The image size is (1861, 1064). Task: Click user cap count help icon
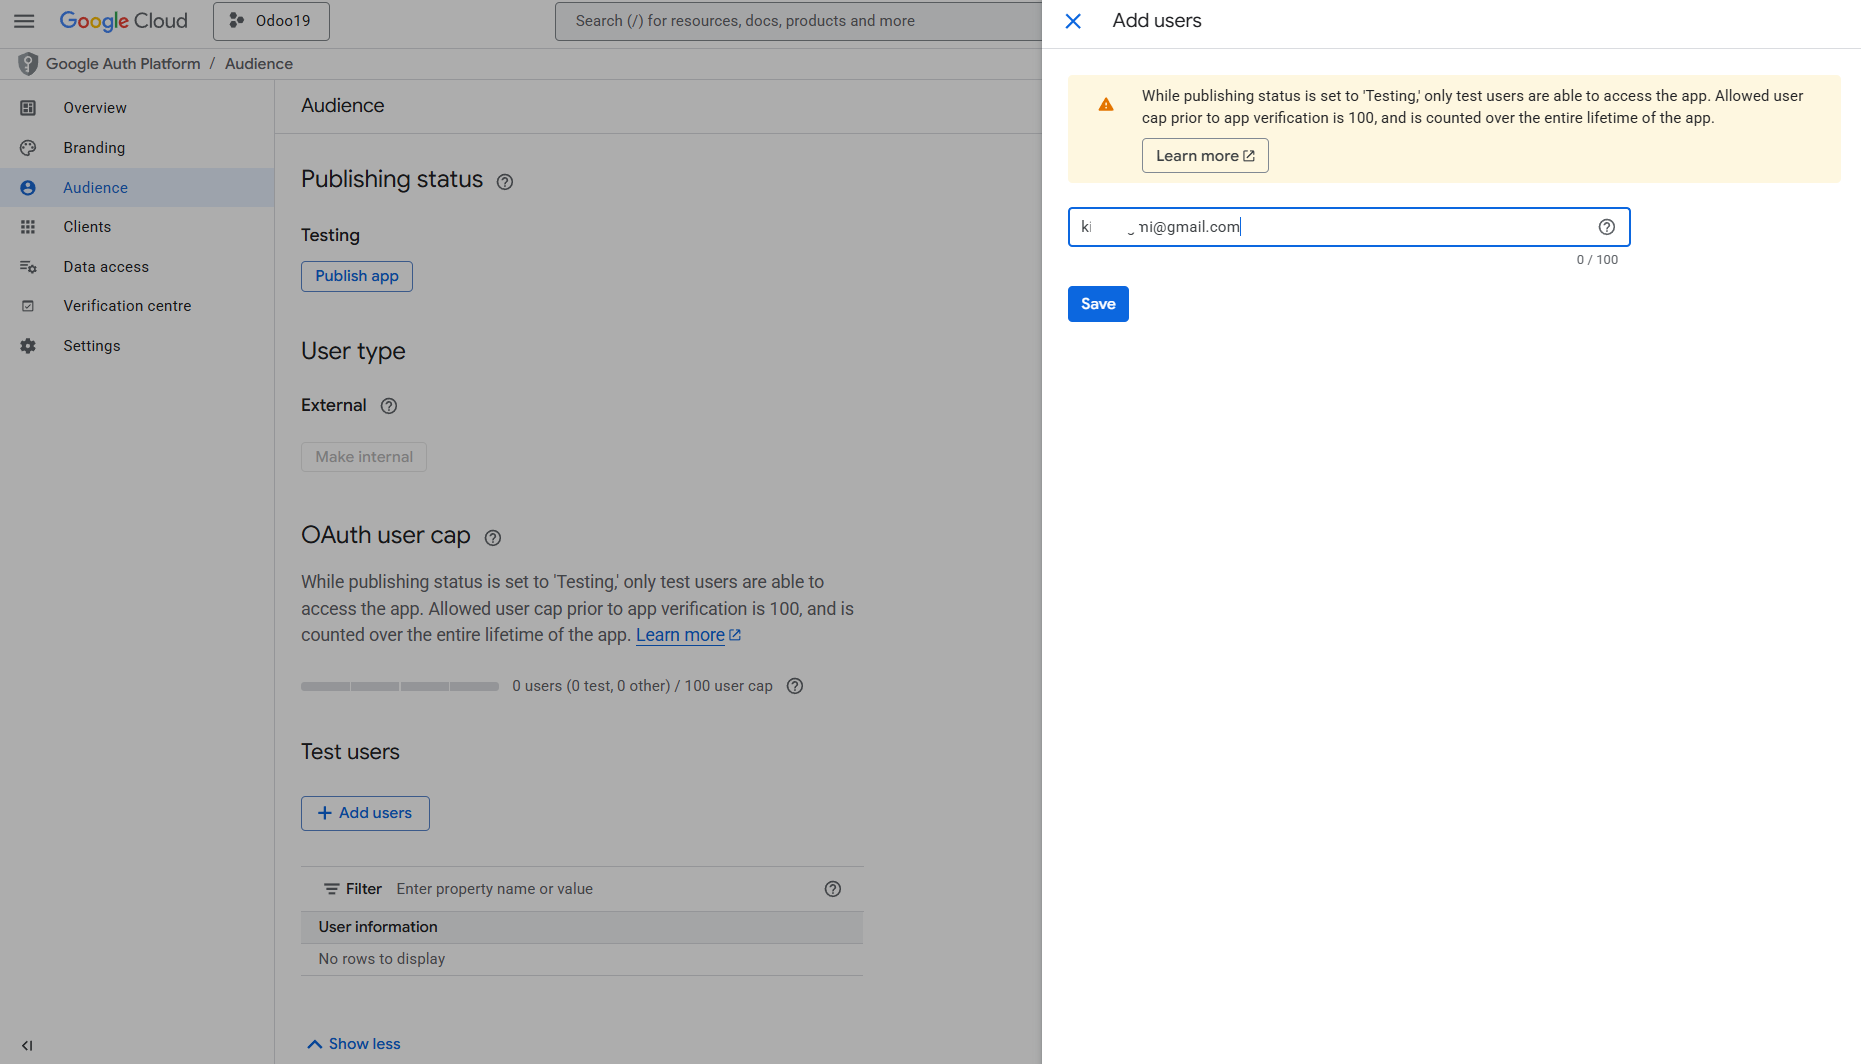click(795, 686)
